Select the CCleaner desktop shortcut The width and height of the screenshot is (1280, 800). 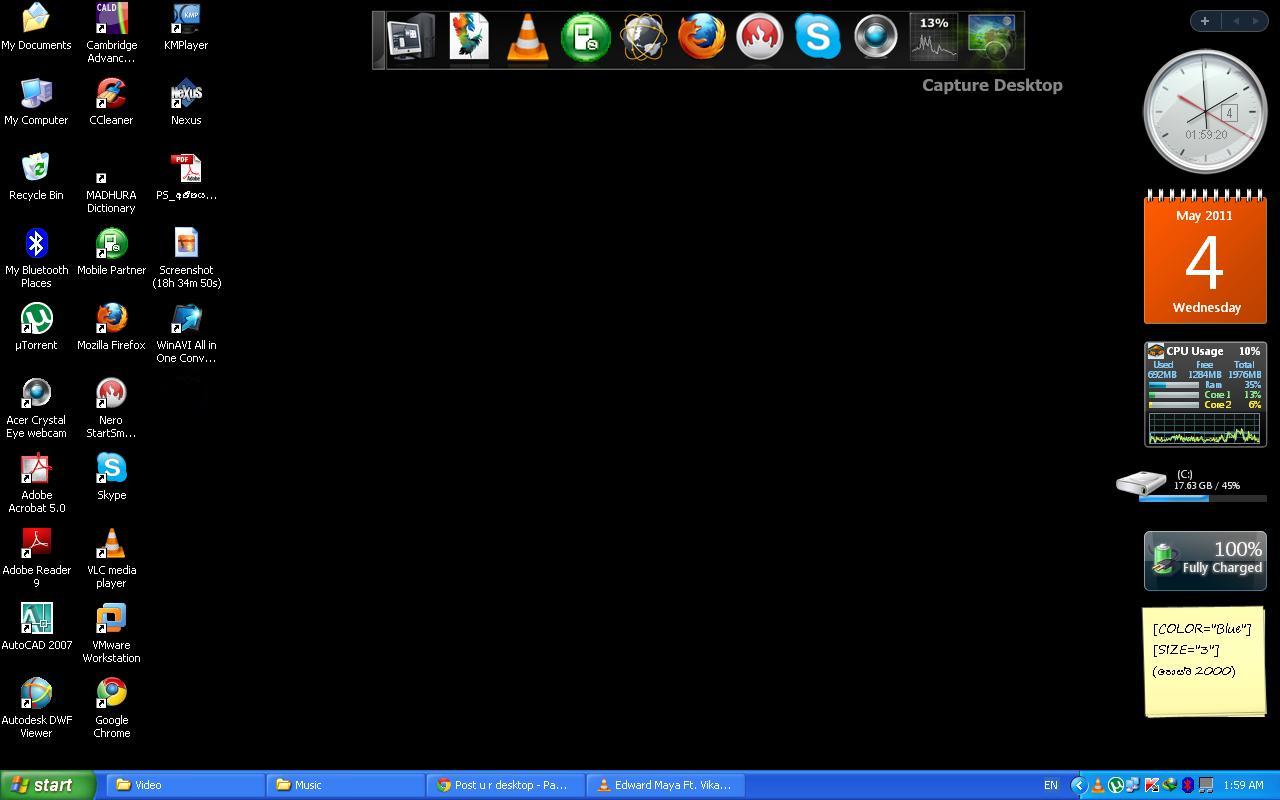click(111, 102)
